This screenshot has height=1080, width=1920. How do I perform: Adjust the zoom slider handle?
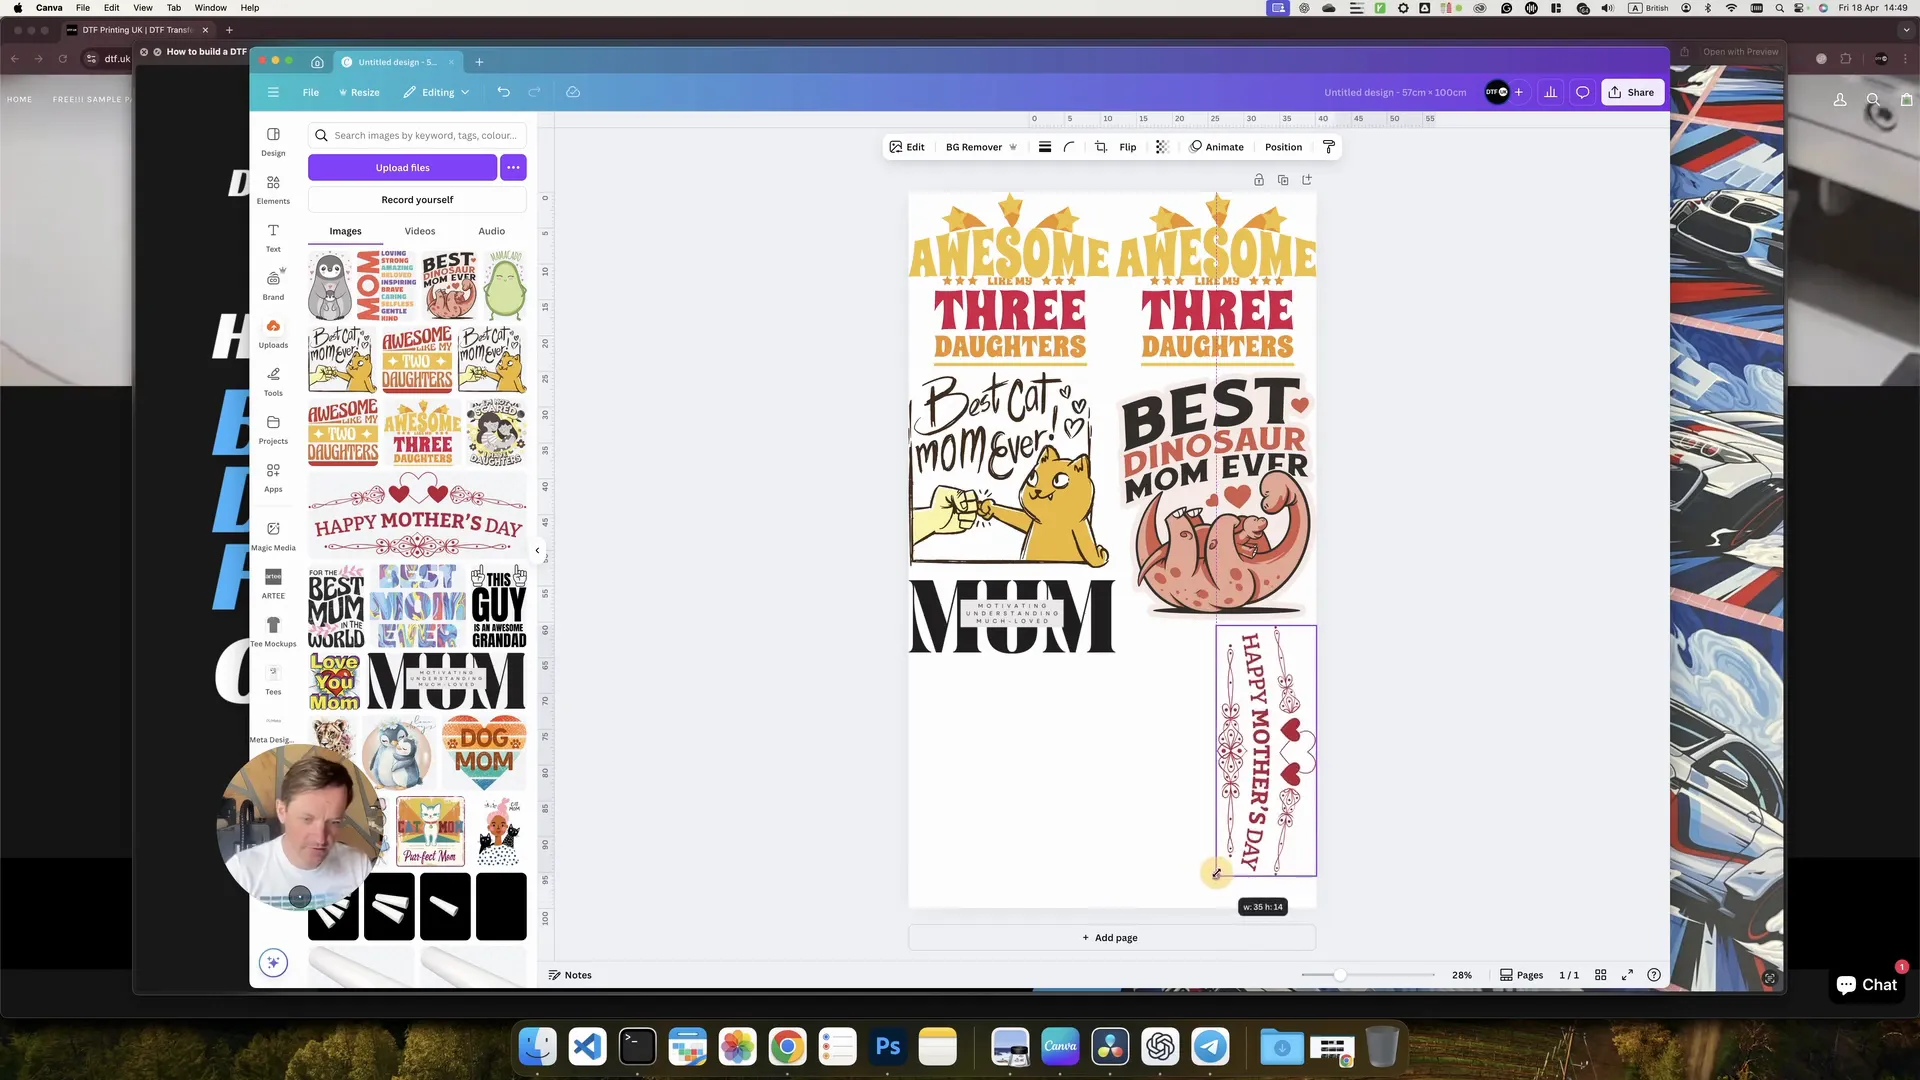click(1340, 975)
